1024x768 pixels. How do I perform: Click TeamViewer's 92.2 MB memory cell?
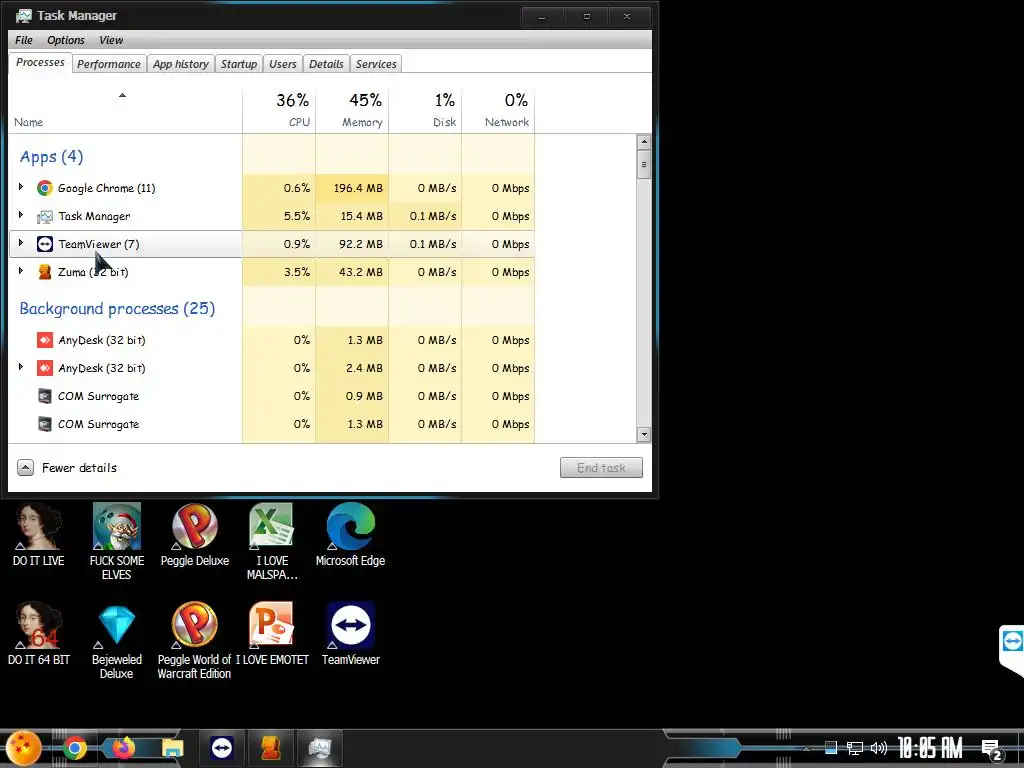353,244
